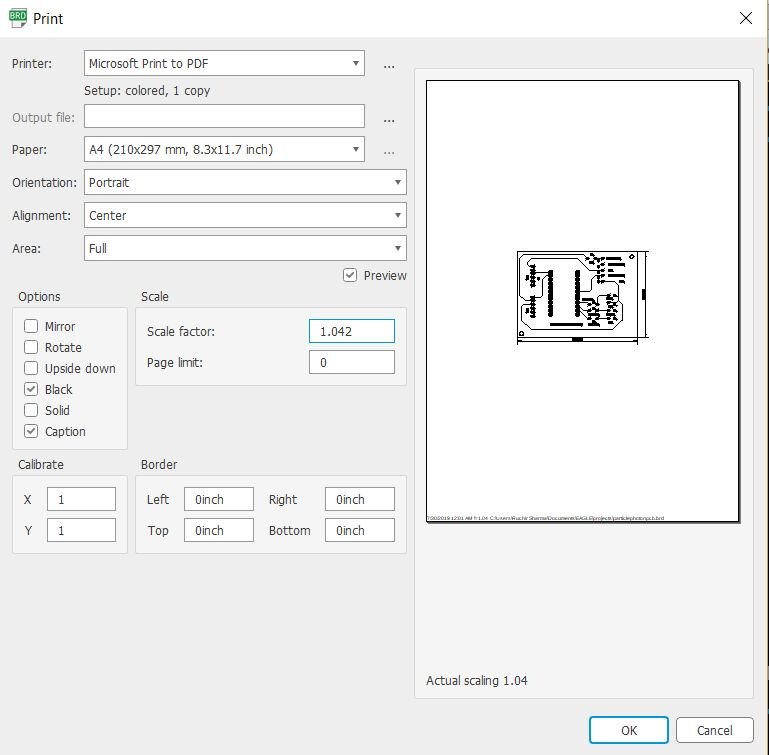
Task: Enable Upside down printing
Action: pos(32,368)
